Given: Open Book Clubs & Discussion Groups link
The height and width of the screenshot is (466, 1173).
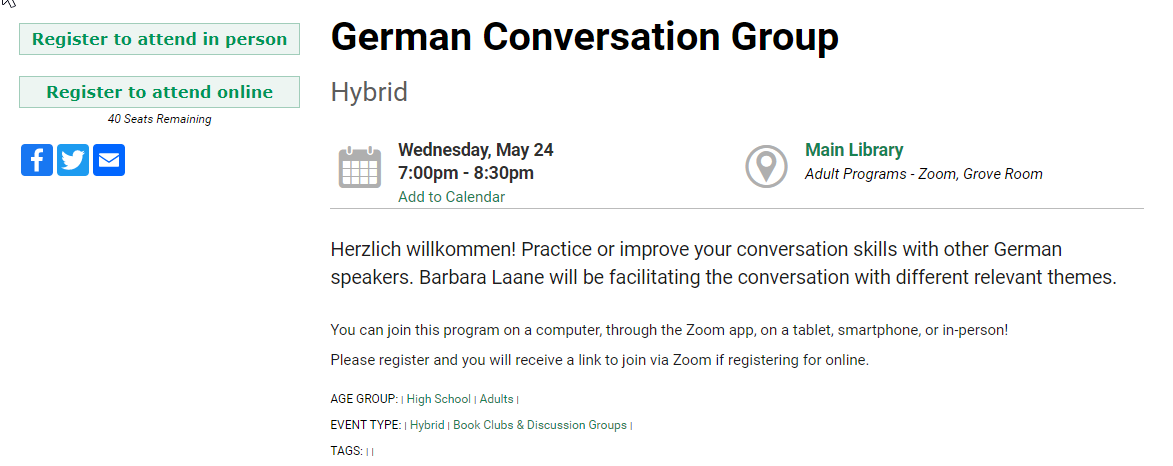Looking at the screenshot, I should click(x=539, y=425).
